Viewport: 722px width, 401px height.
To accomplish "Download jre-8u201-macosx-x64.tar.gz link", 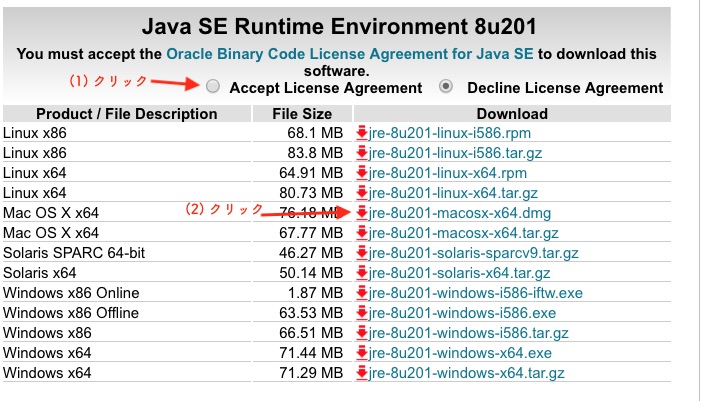I will tap(463, 233).
